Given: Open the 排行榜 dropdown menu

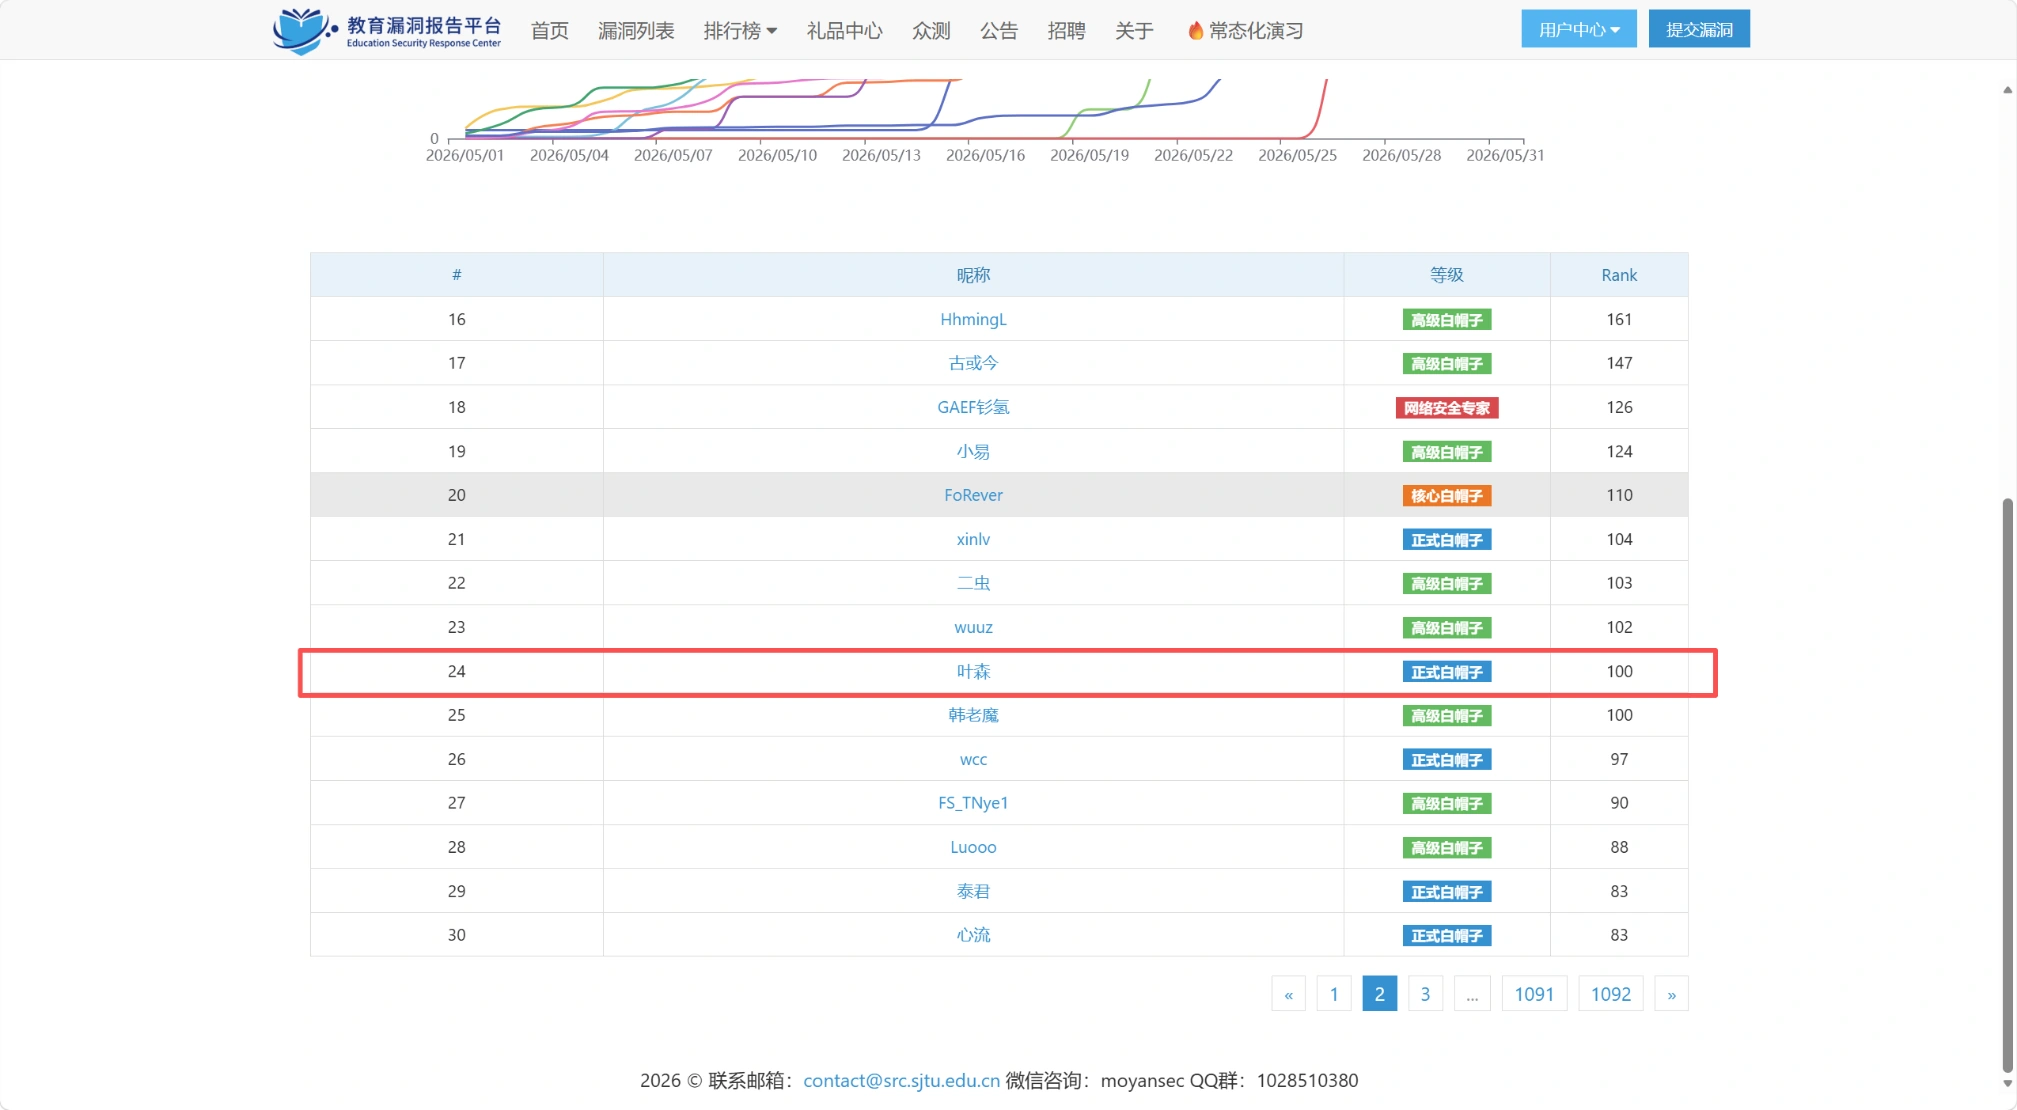Looking at the screenshot, I should [740, 31].
